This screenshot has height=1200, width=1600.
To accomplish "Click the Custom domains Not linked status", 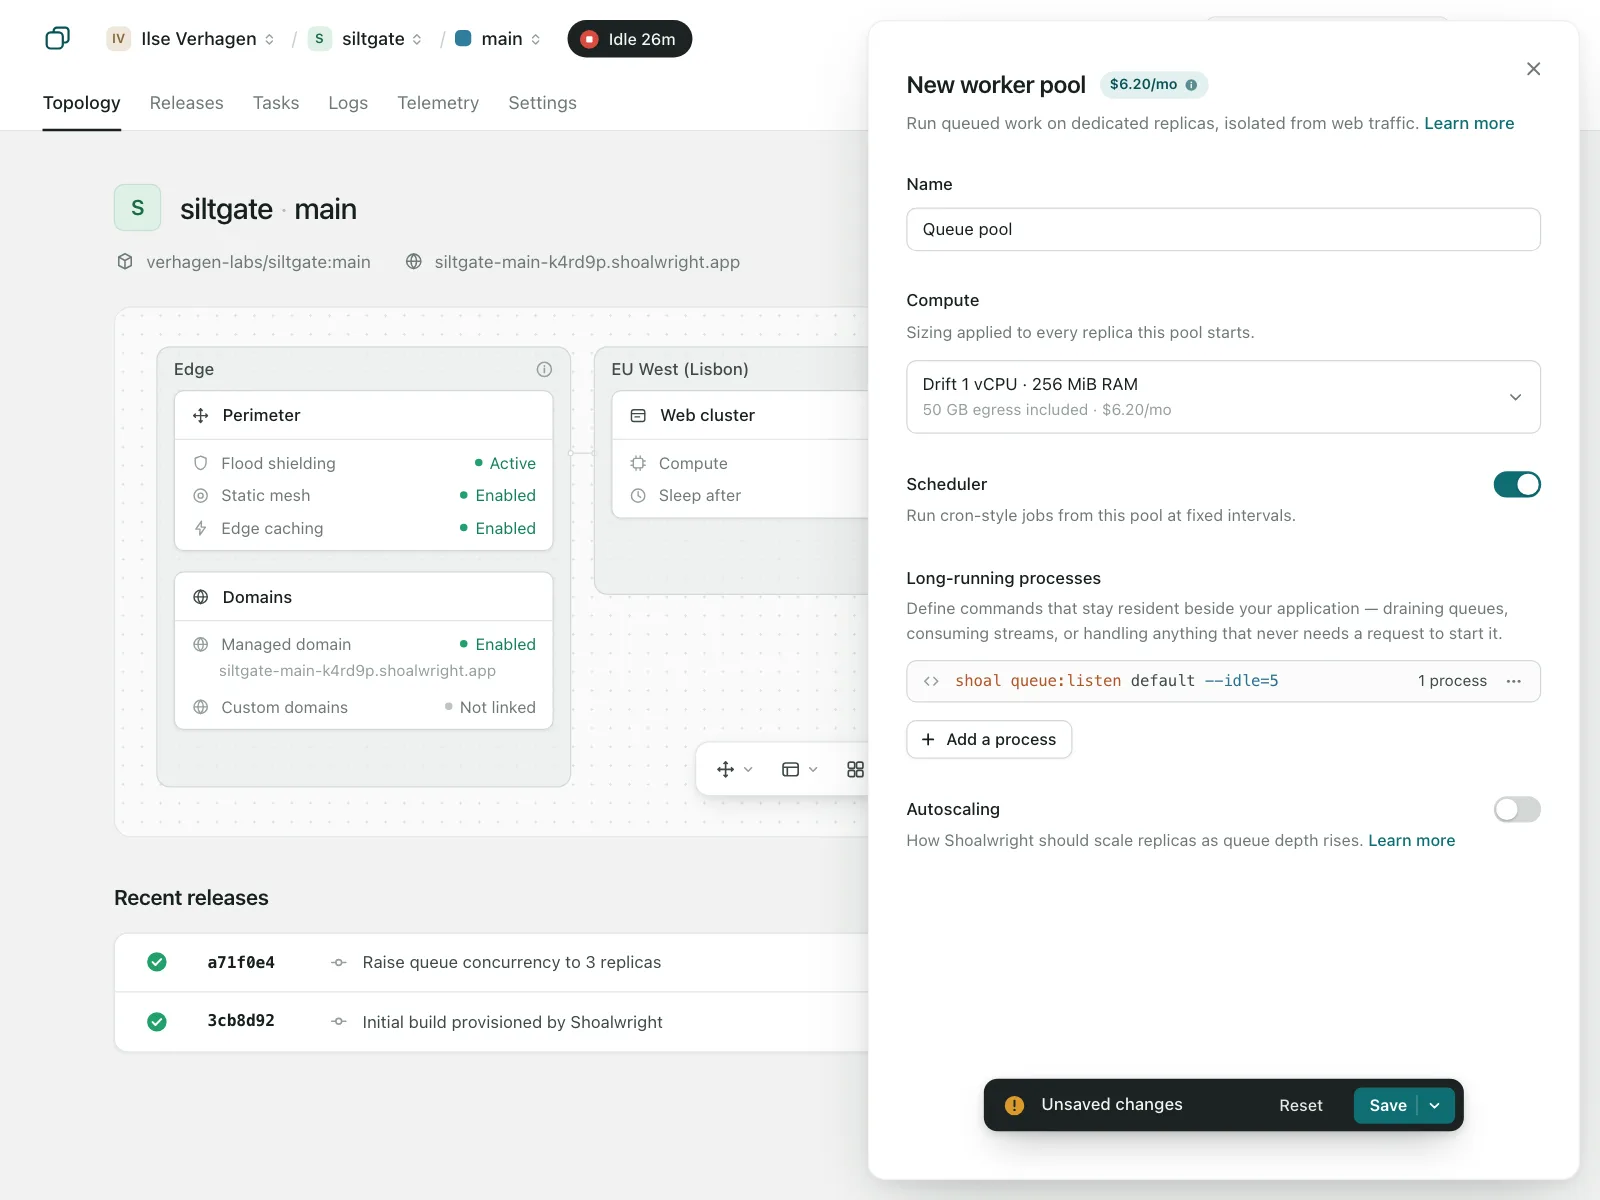I will click(x=490, y=707).
